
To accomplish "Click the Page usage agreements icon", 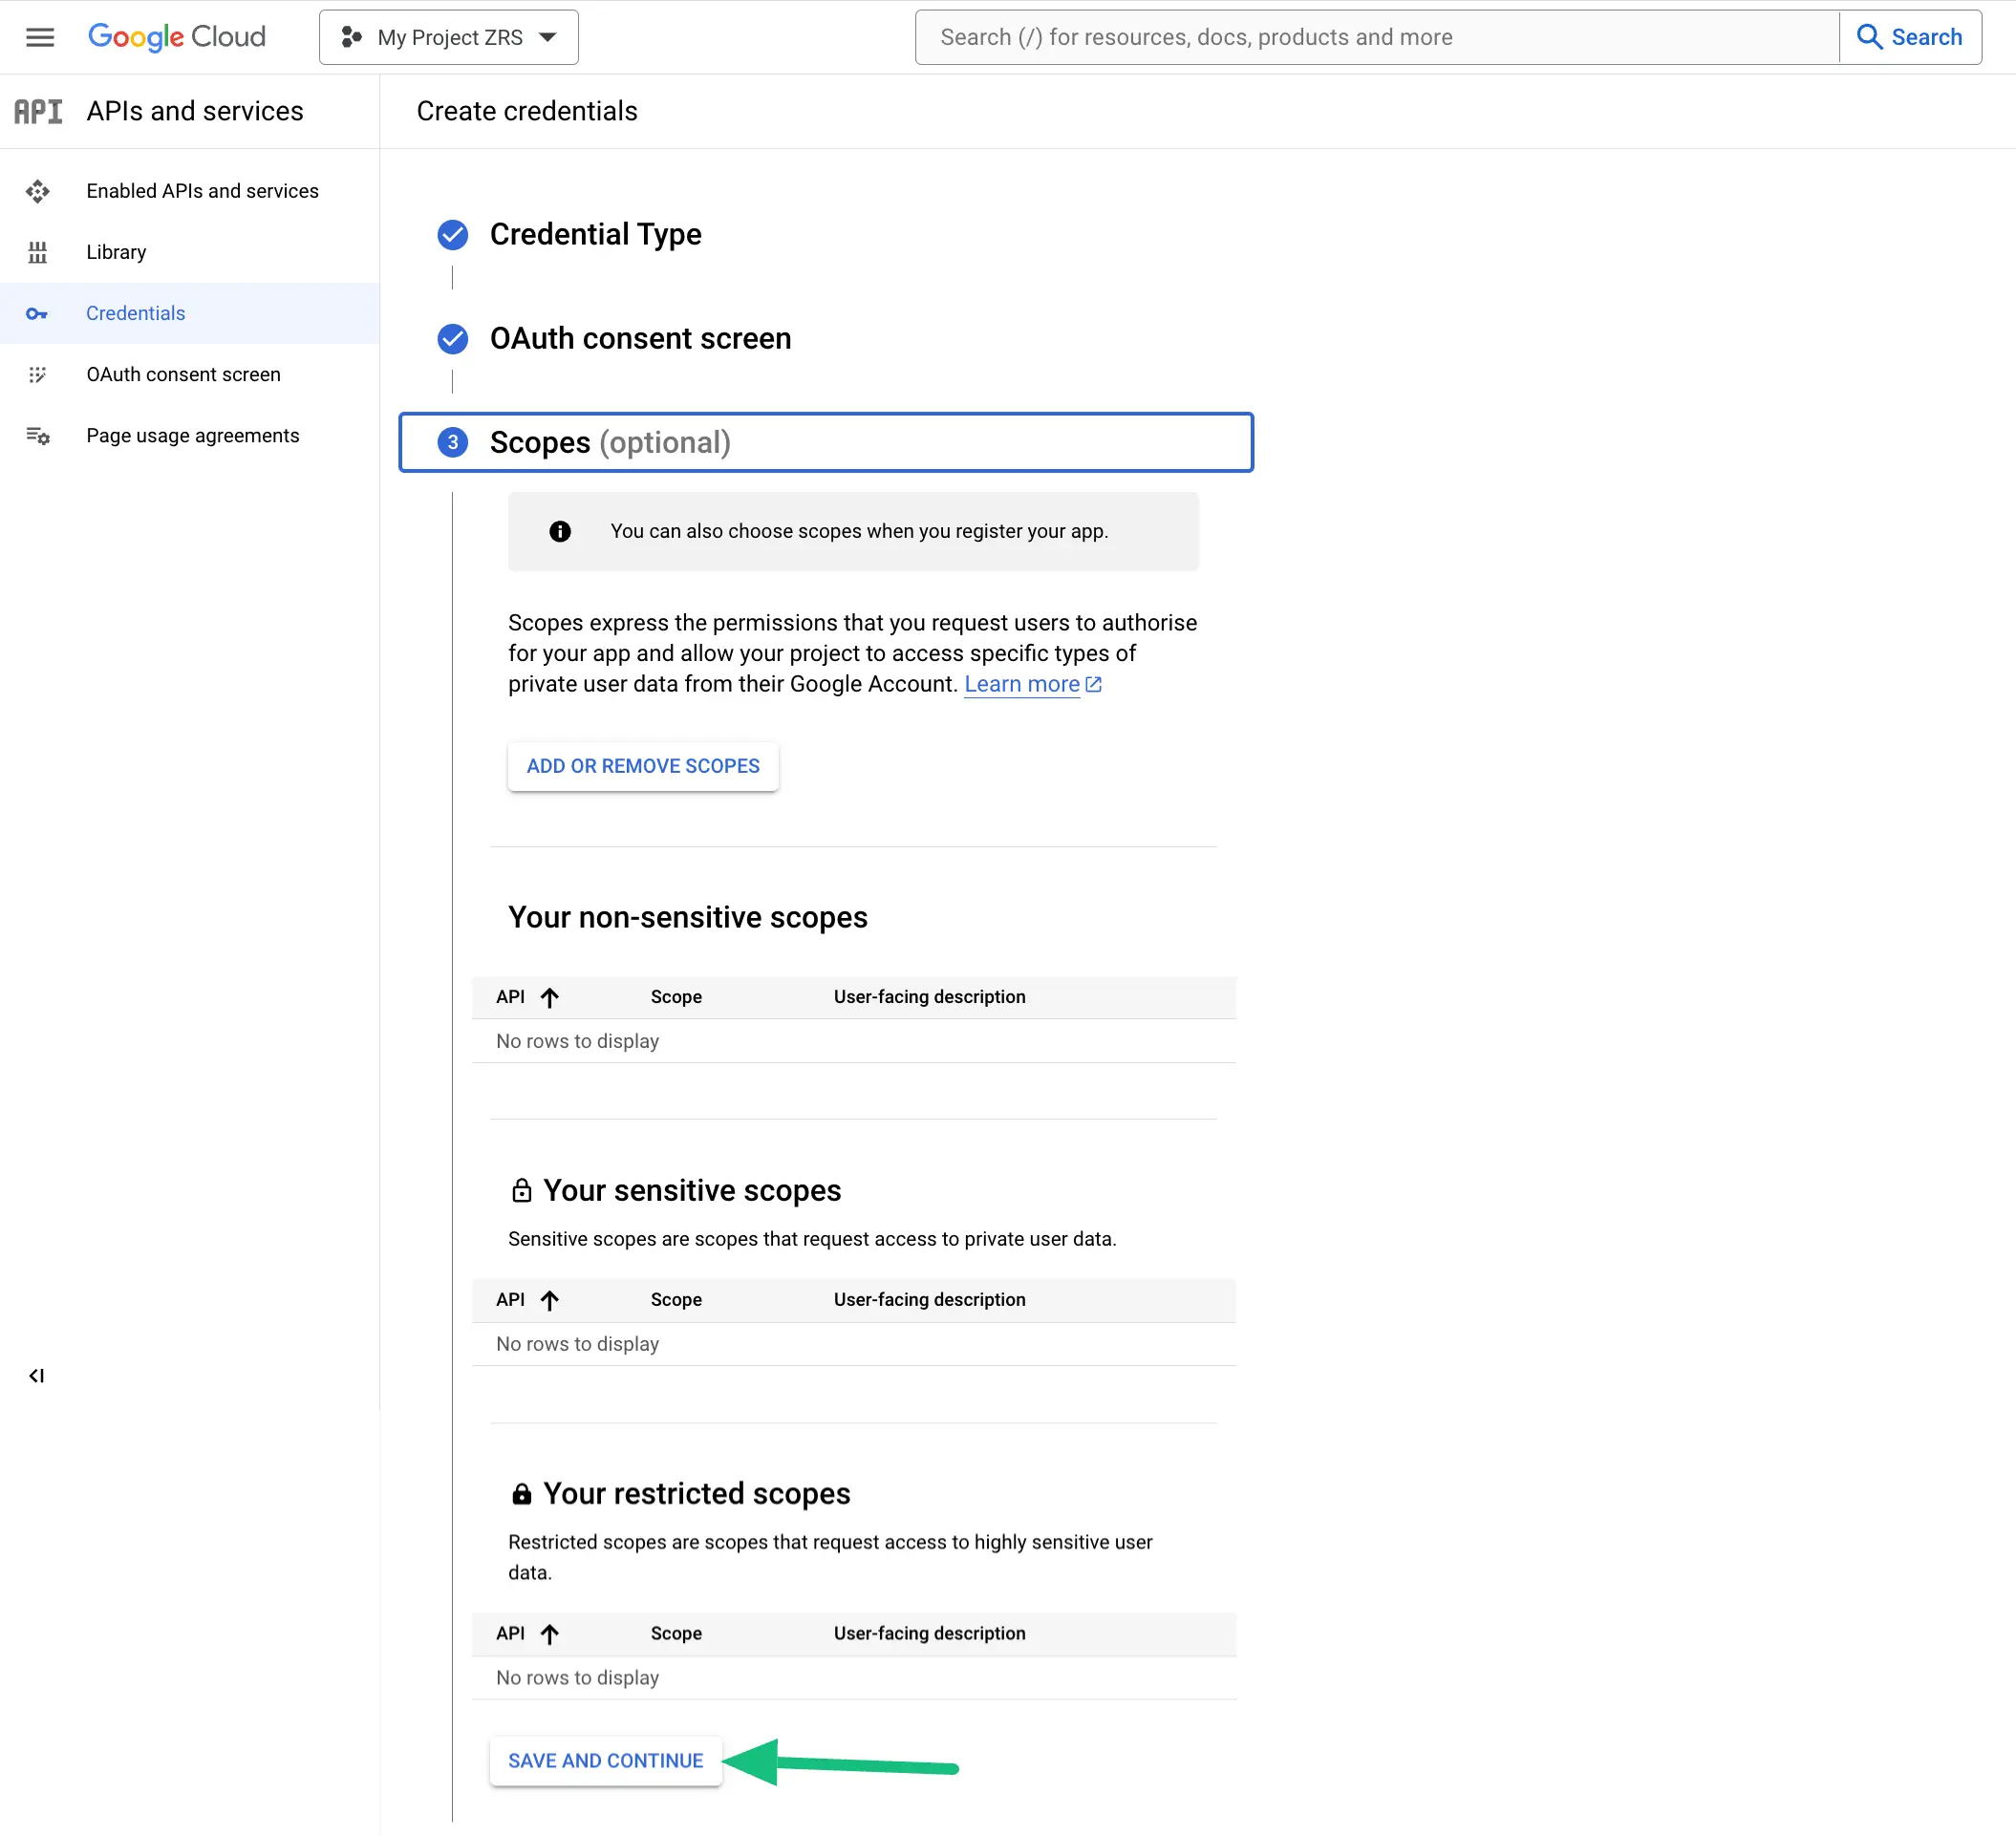I will 37,436.
